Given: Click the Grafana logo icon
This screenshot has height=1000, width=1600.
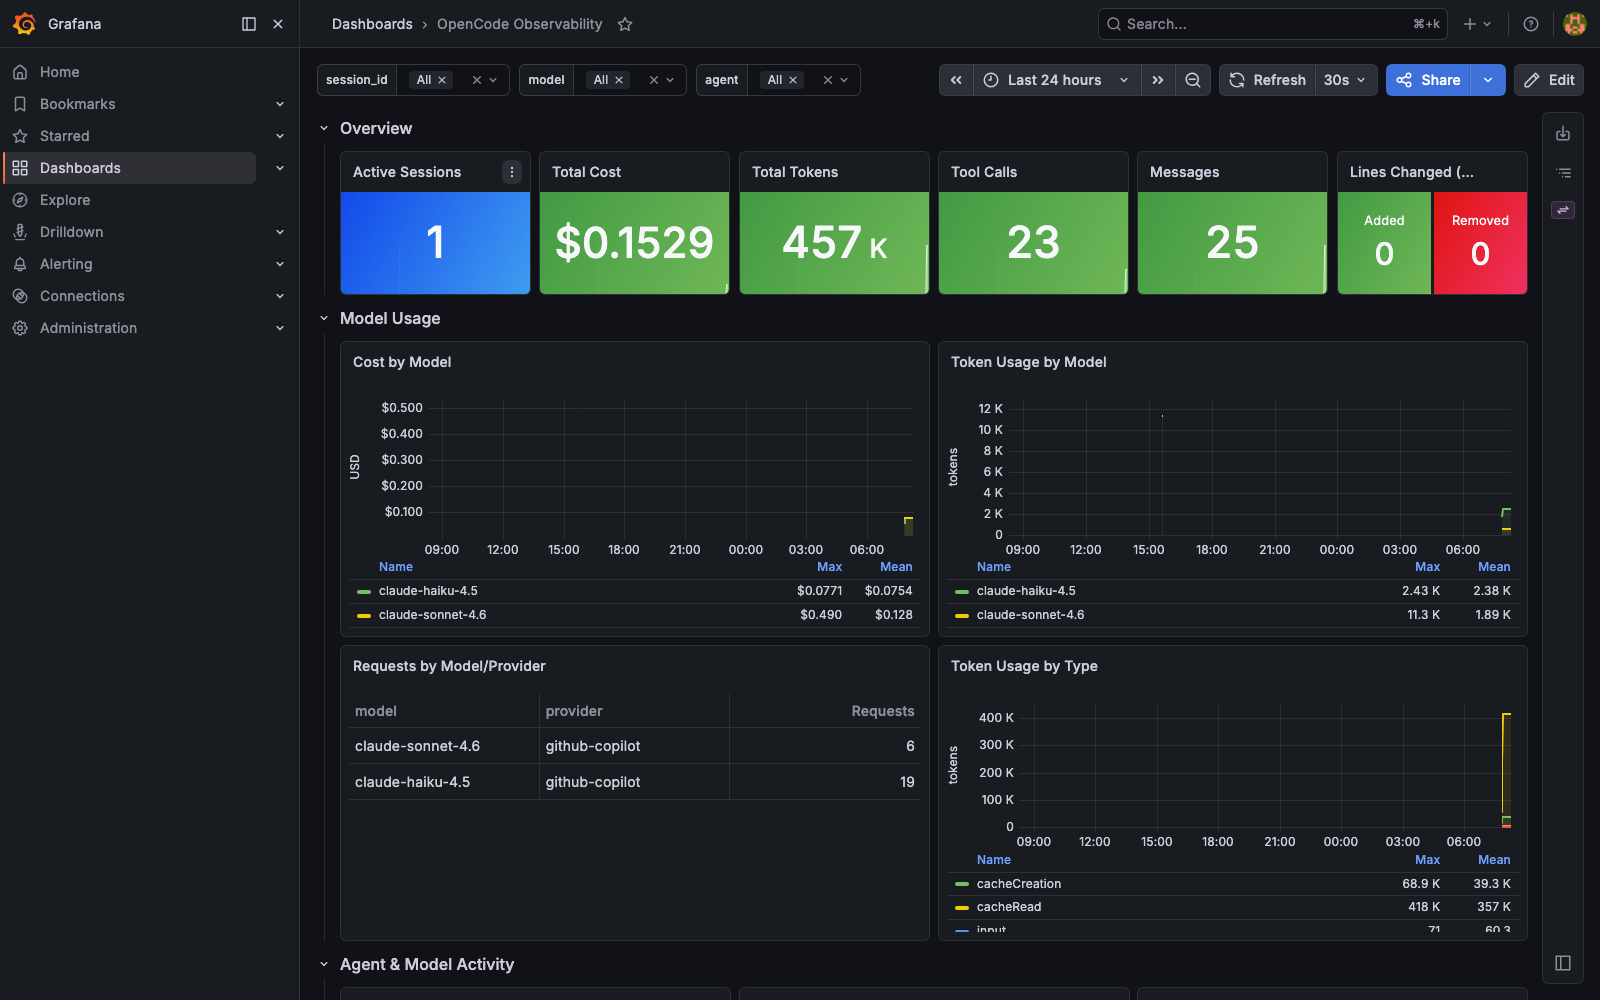Looking at the screenshot, I should click(24, 24).
